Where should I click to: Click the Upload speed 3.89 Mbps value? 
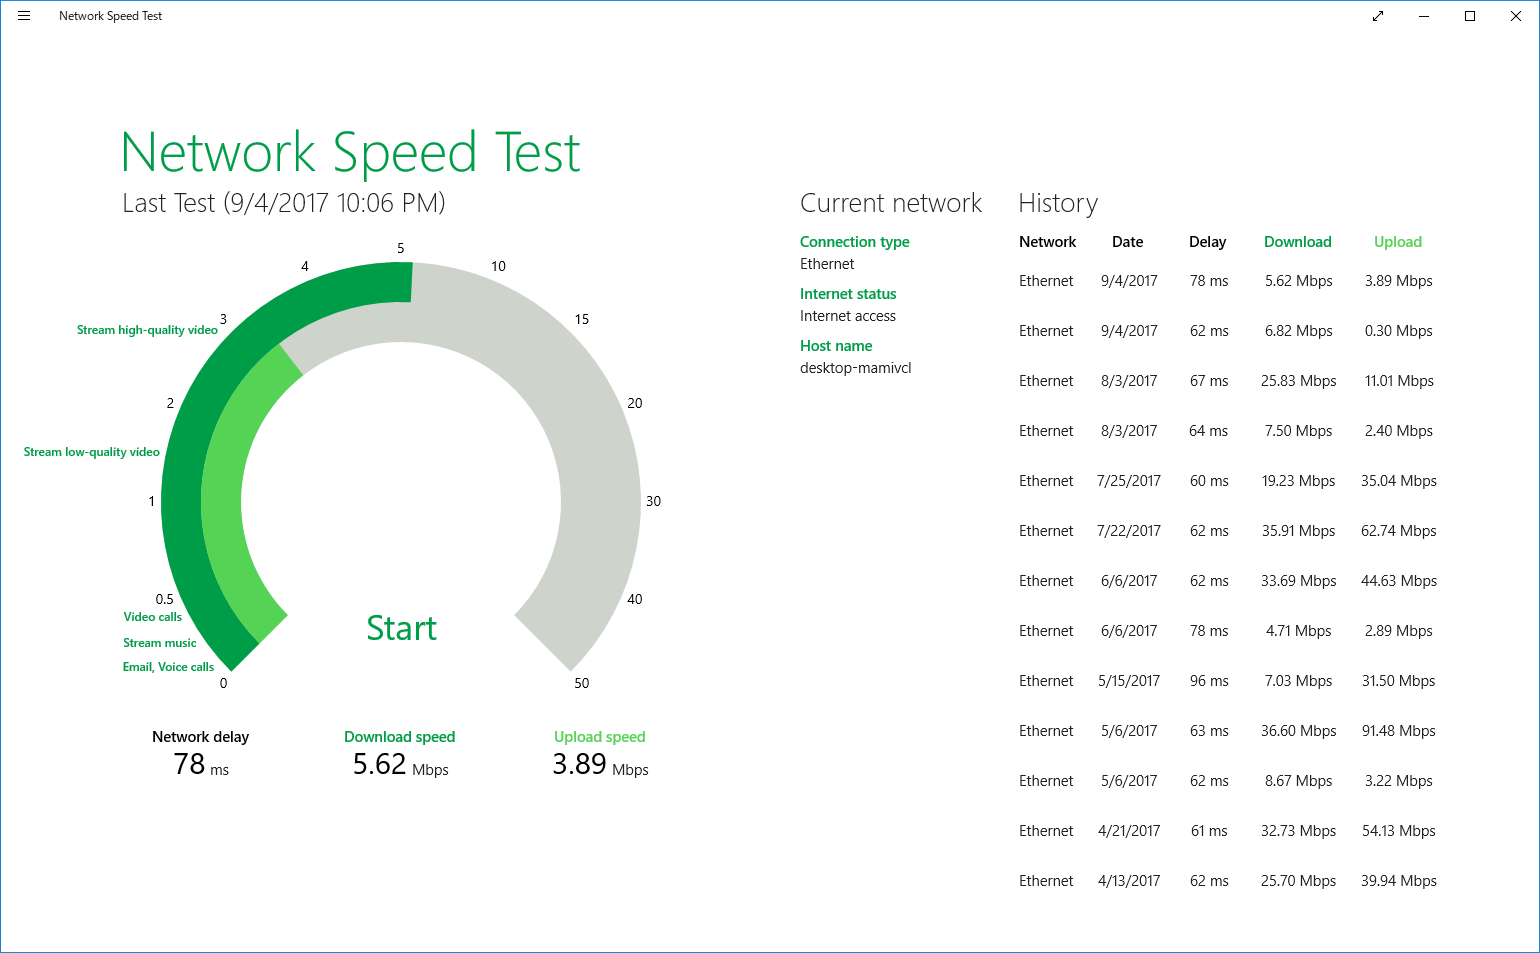[x=600, y=765]
